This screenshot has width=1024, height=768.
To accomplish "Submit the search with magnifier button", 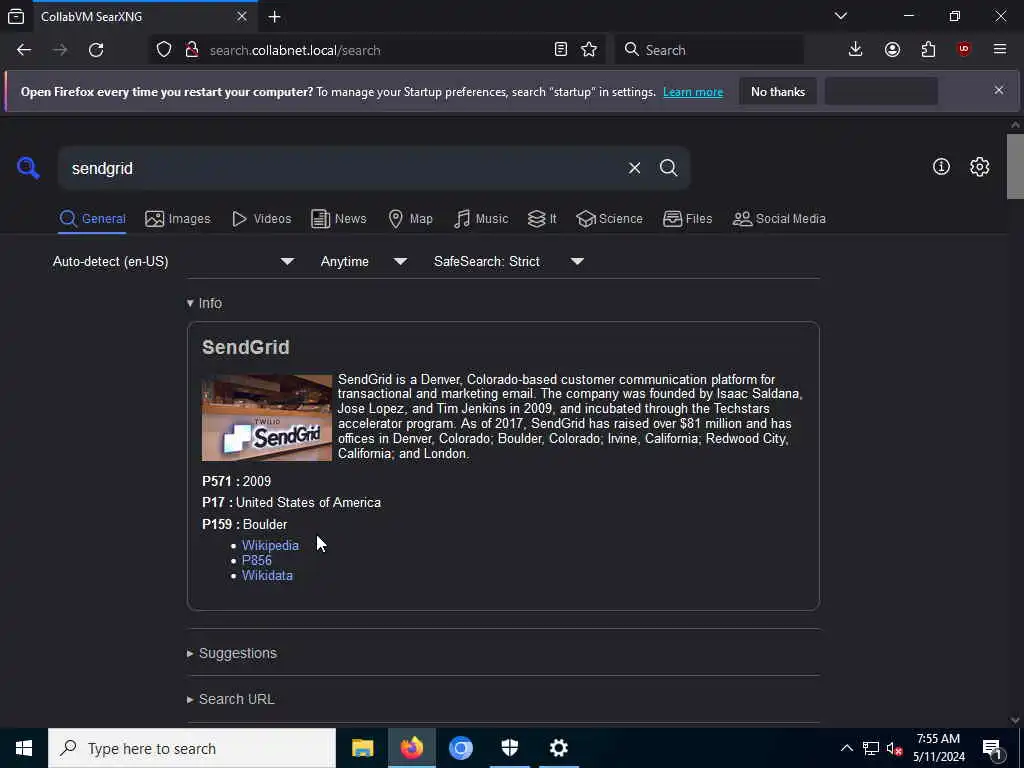I will 668,168.
